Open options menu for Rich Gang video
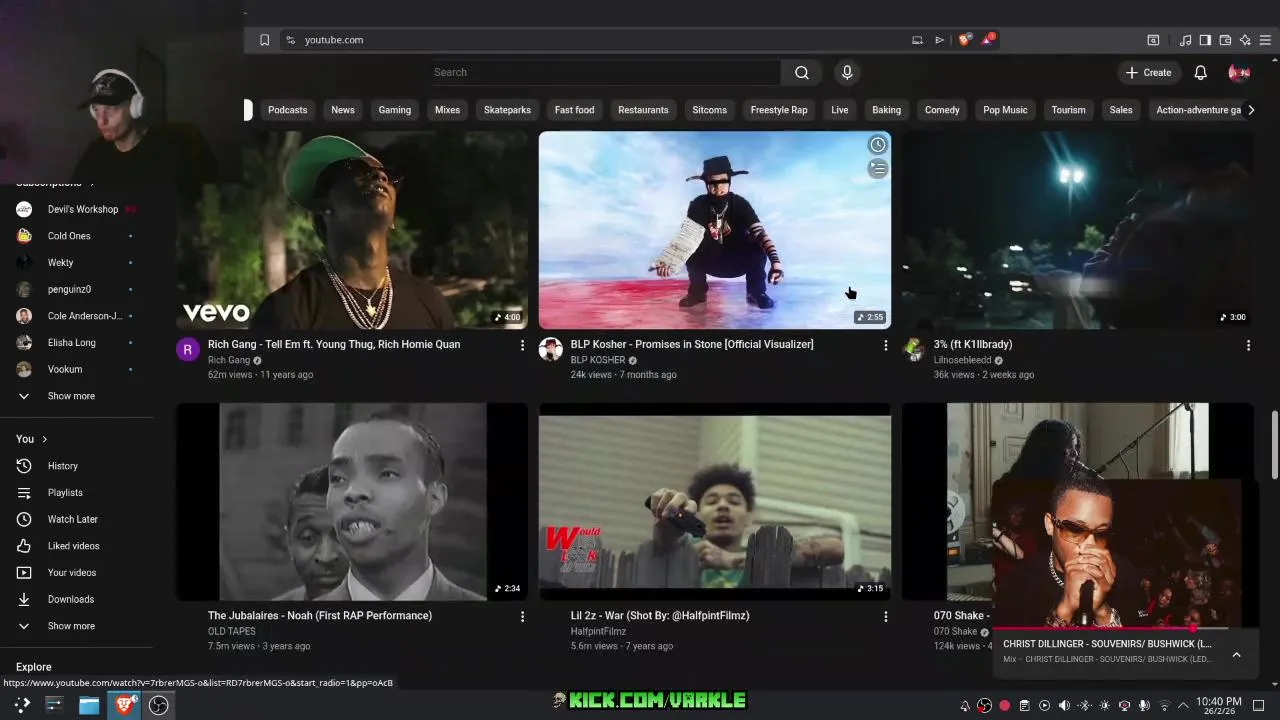This screenshot has height=720, width=1280. [522, 345]
